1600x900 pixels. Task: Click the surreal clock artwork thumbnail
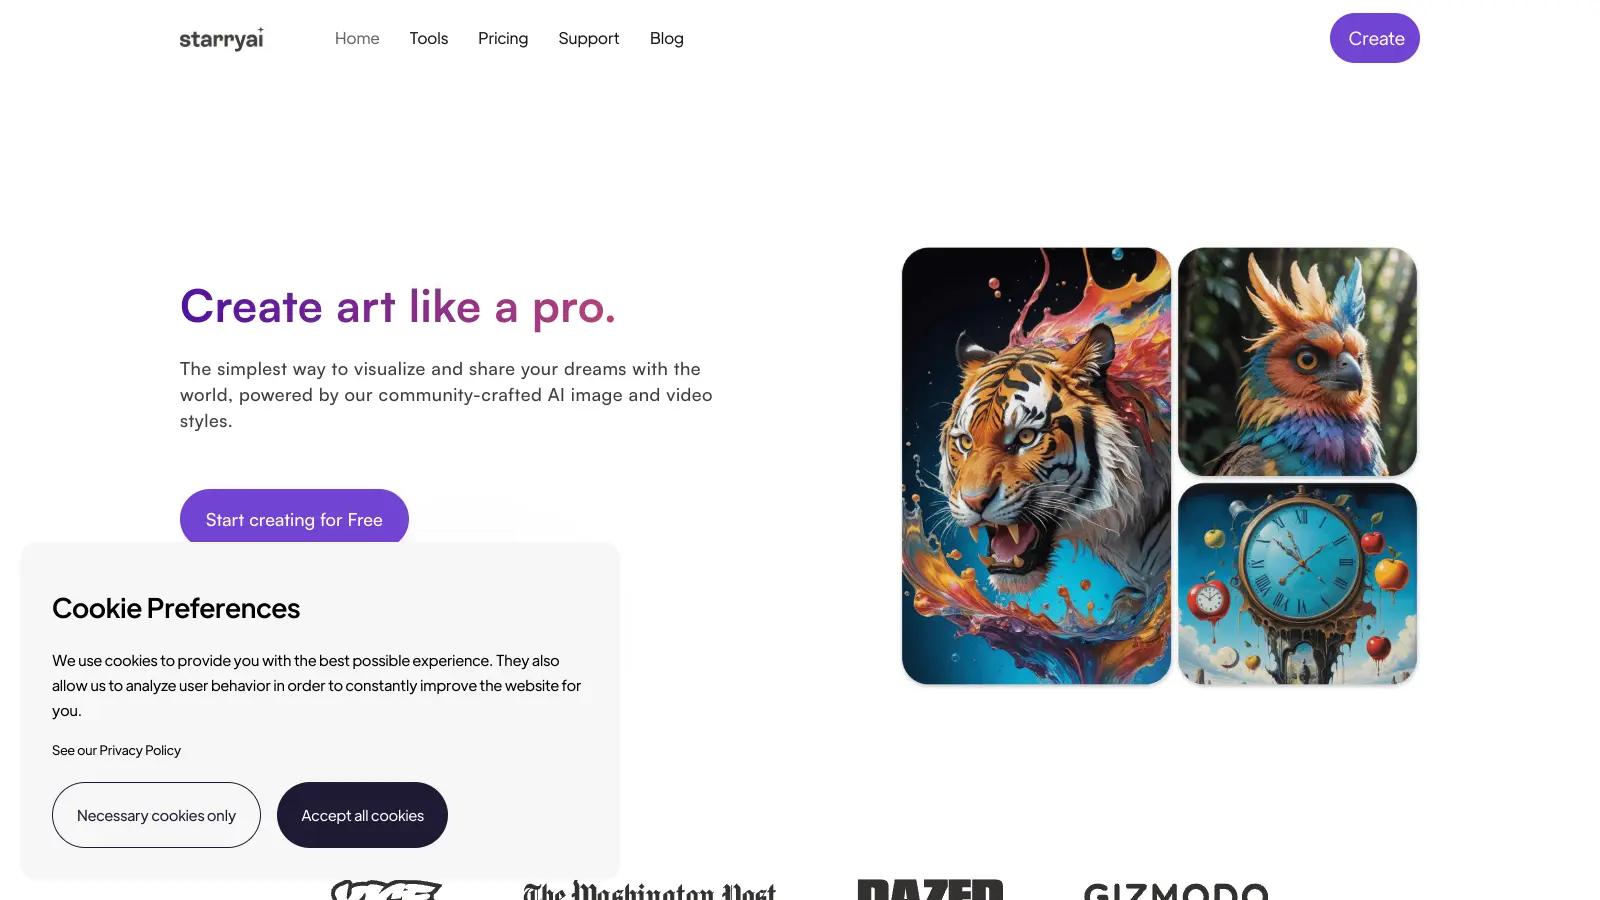(1297, 584)
